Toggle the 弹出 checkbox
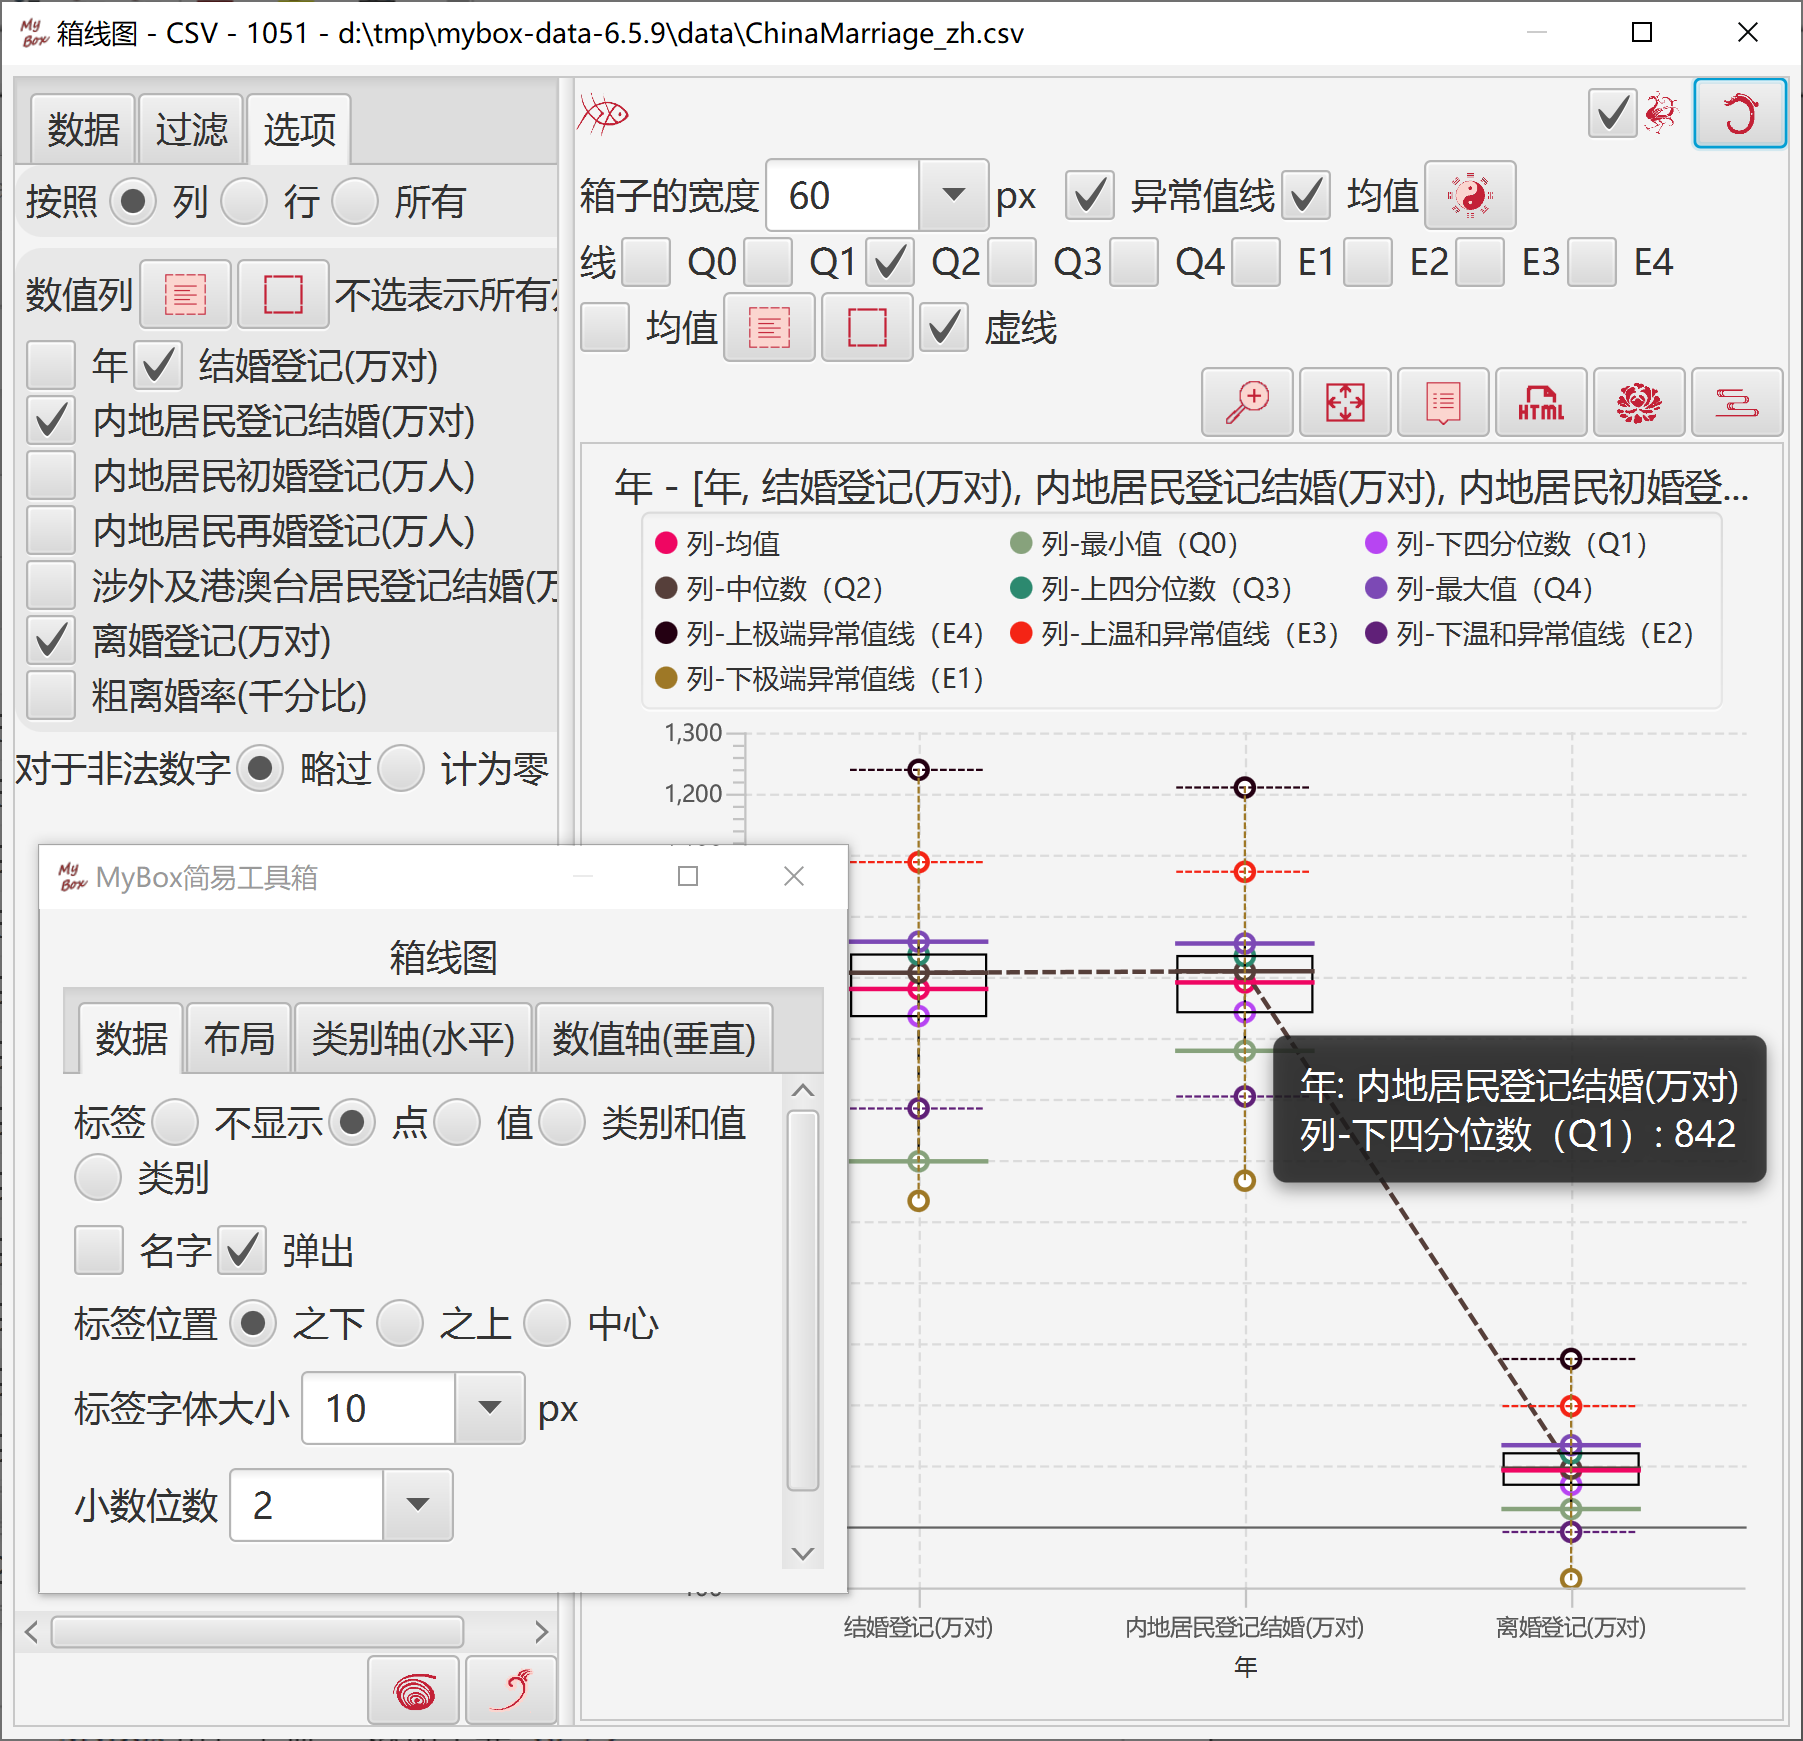The image size is (1803, 1741). 242,1250
